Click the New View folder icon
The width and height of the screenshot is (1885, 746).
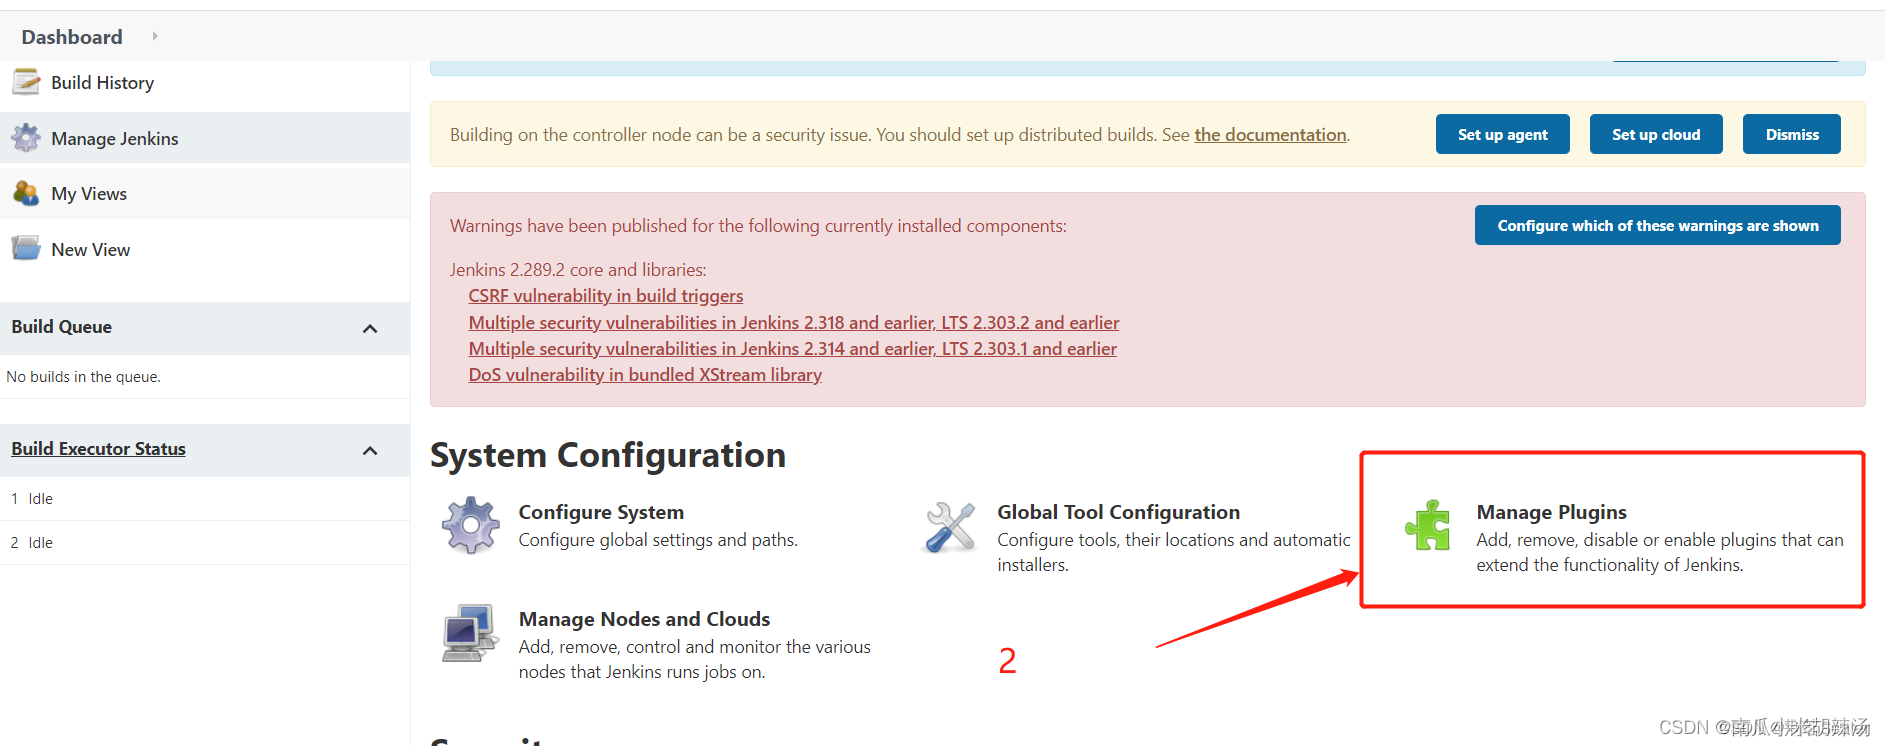pyautogui.click(x=26, y=248)
